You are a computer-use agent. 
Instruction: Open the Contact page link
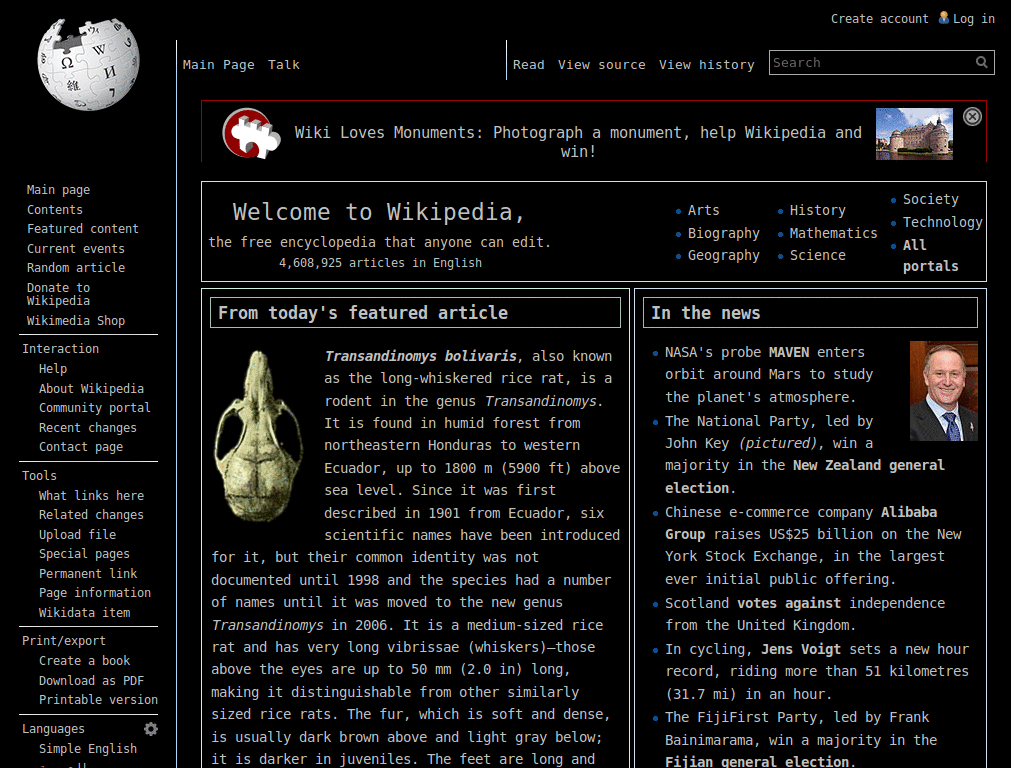[81, 447]
